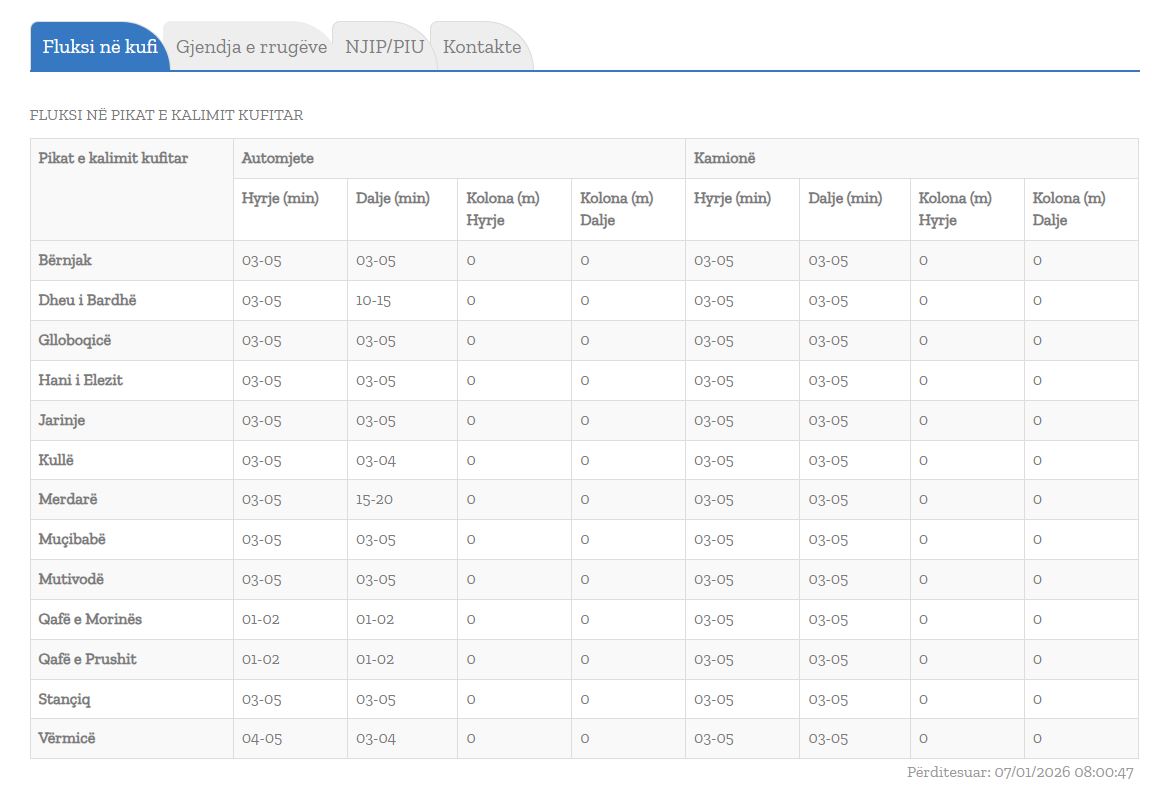Click Vërmicë's 04-05 entry time cell
This screenshot has width=1161, height=787.
[261, 739]
